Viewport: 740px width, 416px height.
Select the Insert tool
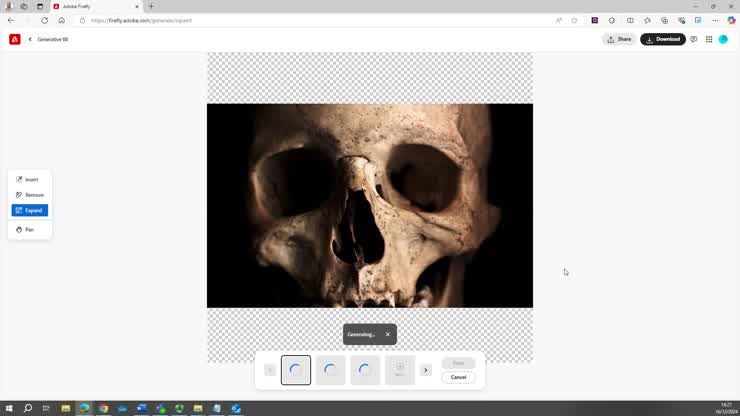pos(29,179)
